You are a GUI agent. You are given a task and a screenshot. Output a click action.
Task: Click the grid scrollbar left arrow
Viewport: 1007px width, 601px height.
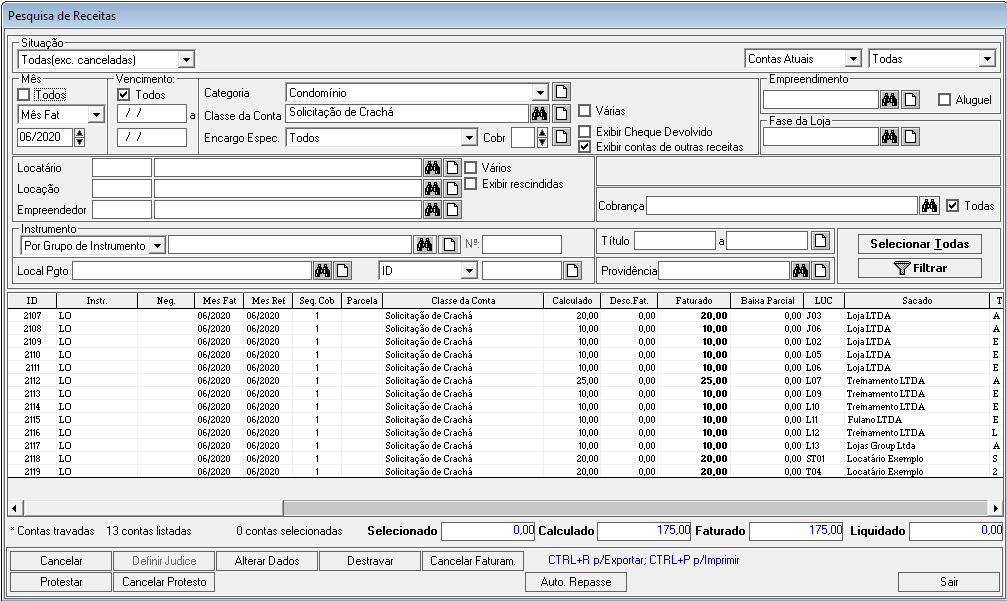click(14, 508)
